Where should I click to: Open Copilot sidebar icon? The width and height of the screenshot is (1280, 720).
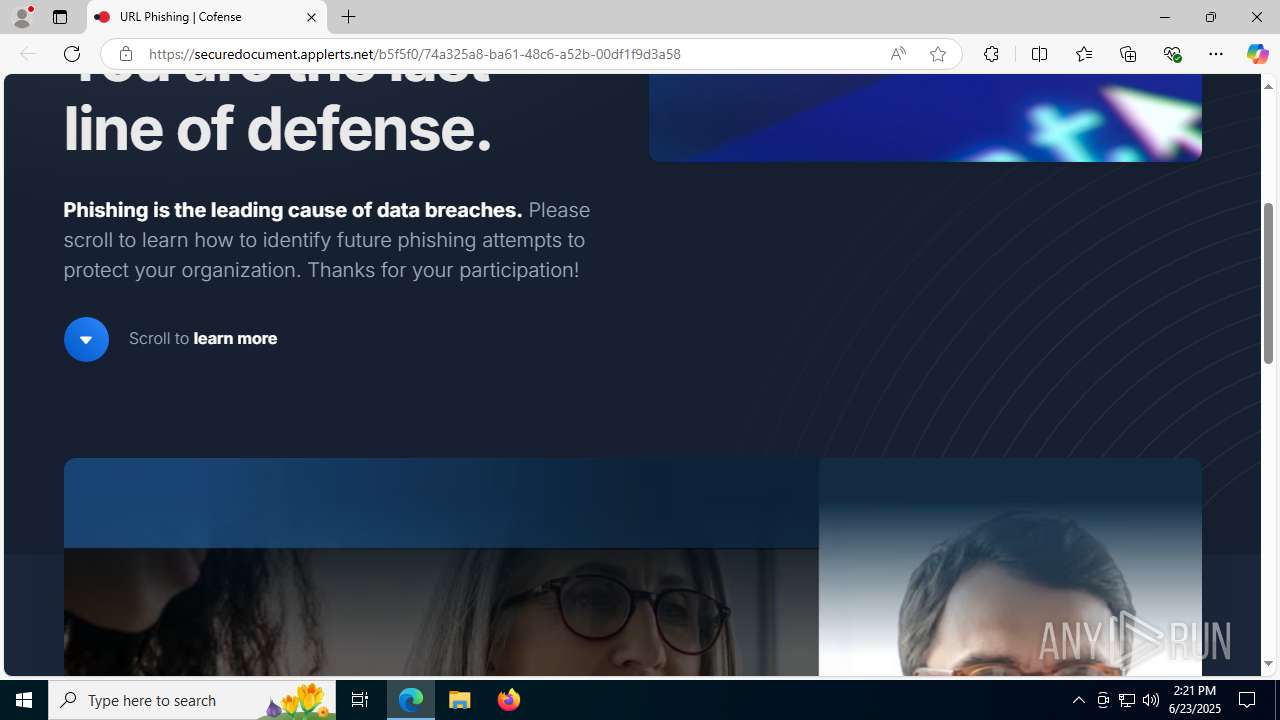pyautogui.click(x=1257, y=54)
